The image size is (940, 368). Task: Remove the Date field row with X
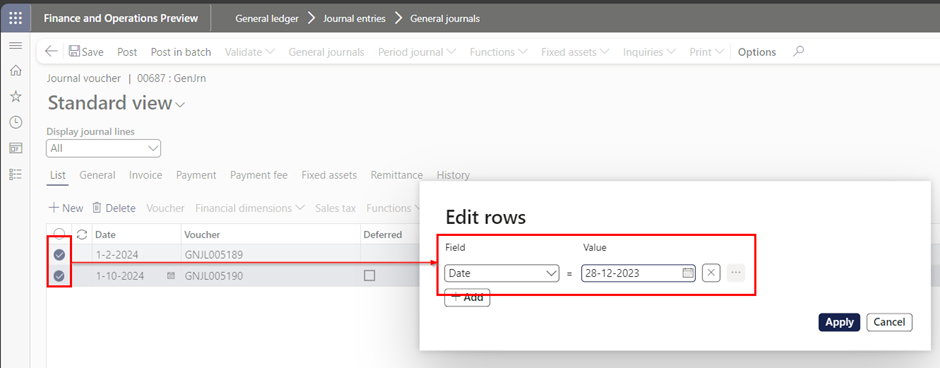coord(711,273)
